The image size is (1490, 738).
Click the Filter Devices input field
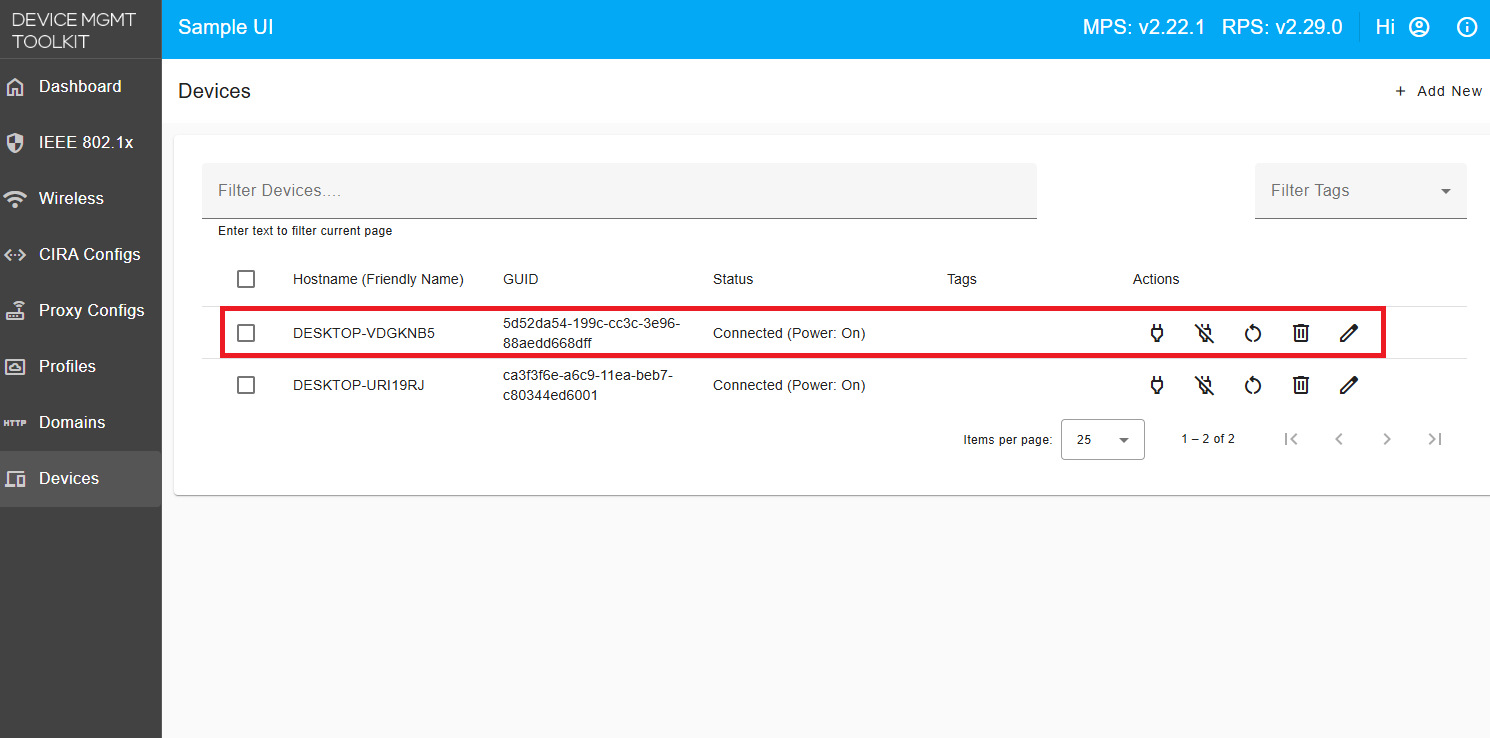click(x=618, y=190)
